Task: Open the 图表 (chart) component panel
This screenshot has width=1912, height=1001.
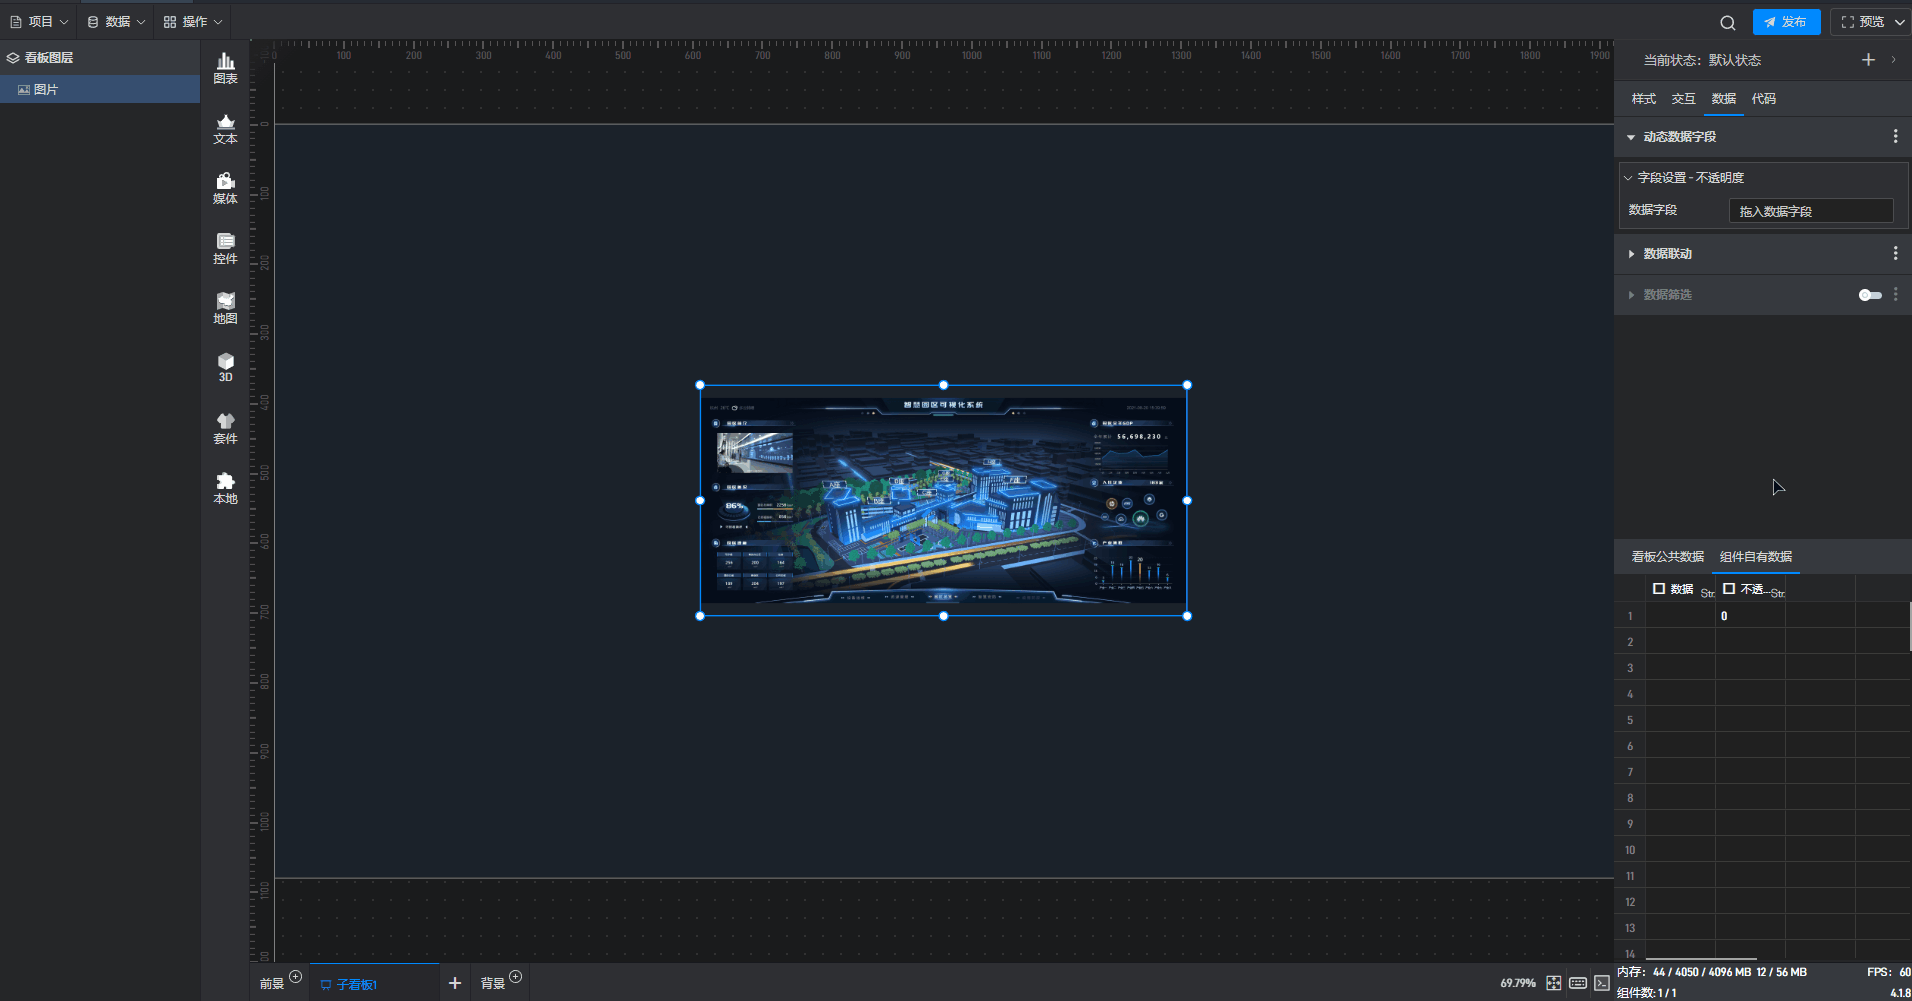Action: [x=225, y=68]
